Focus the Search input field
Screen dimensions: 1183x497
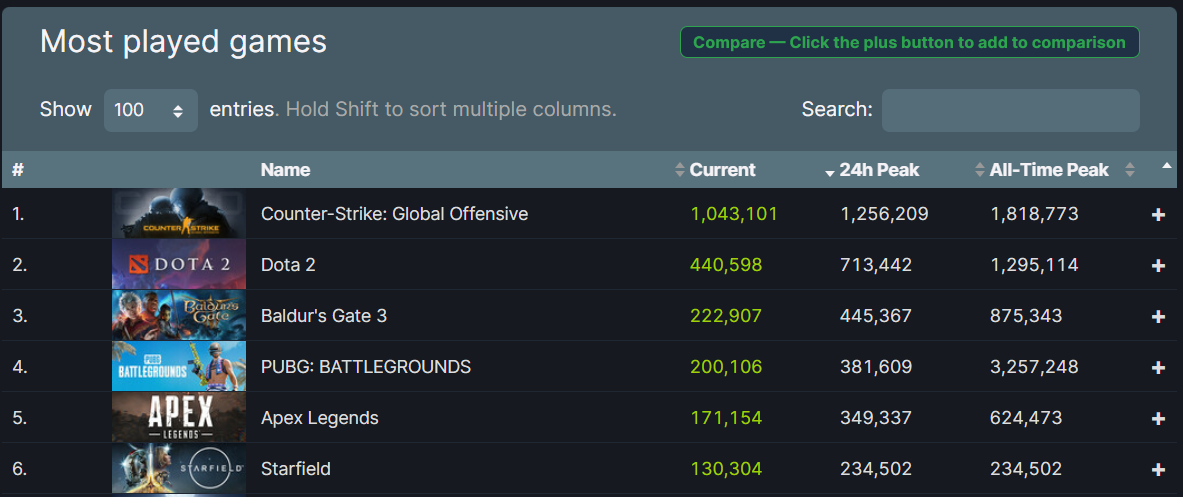point(1010,110)
